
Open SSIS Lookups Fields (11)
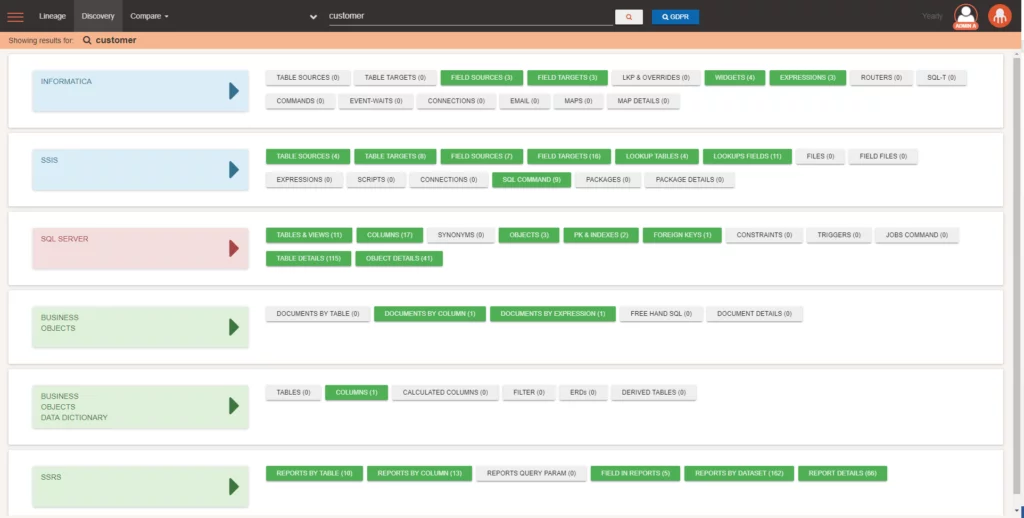point(747,157)
